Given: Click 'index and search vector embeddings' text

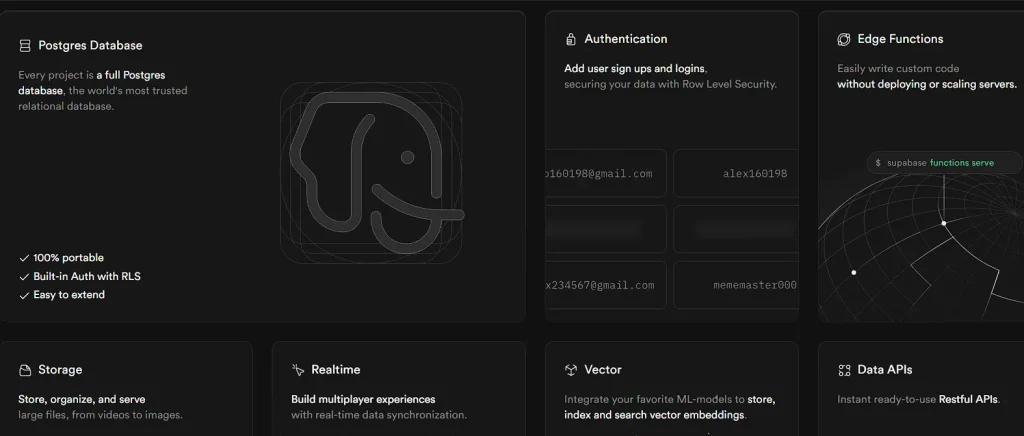Looking at the screenshot, I should [654, 415].
